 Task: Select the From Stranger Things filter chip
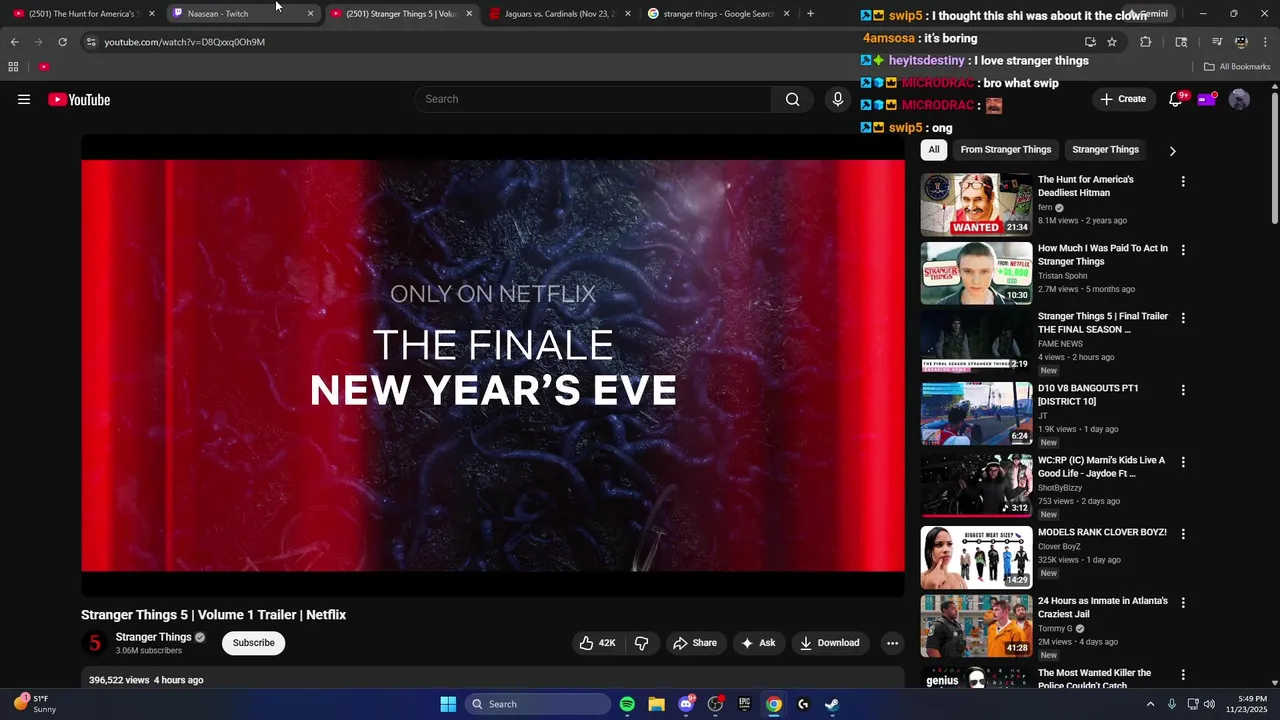point(1005,150)
